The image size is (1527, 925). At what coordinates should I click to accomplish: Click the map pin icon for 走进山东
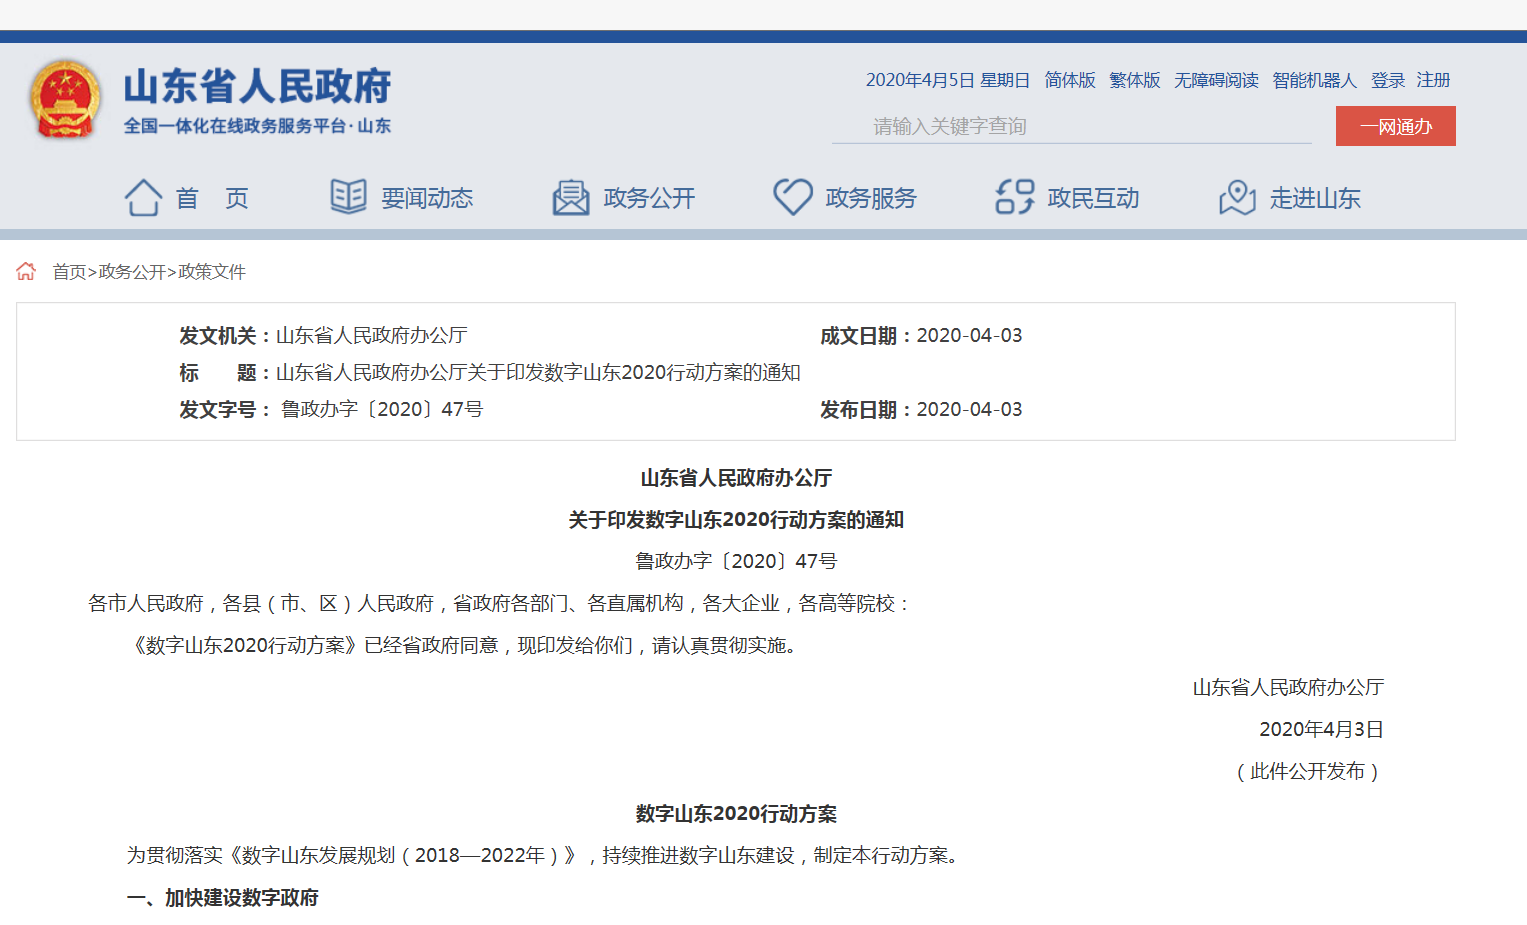coord(1237,197)
